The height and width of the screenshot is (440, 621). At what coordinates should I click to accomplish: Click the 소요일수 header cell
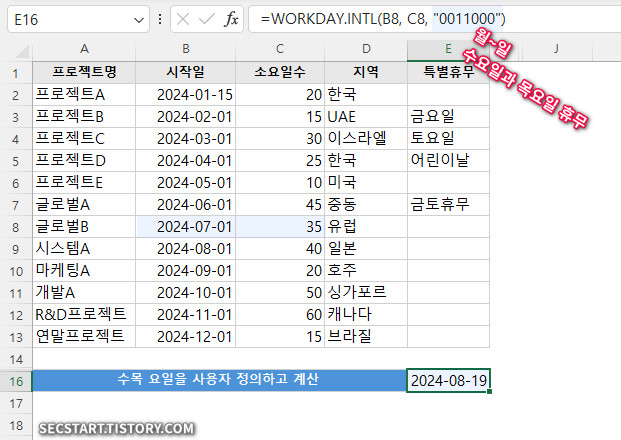click(x=280, y=72)
